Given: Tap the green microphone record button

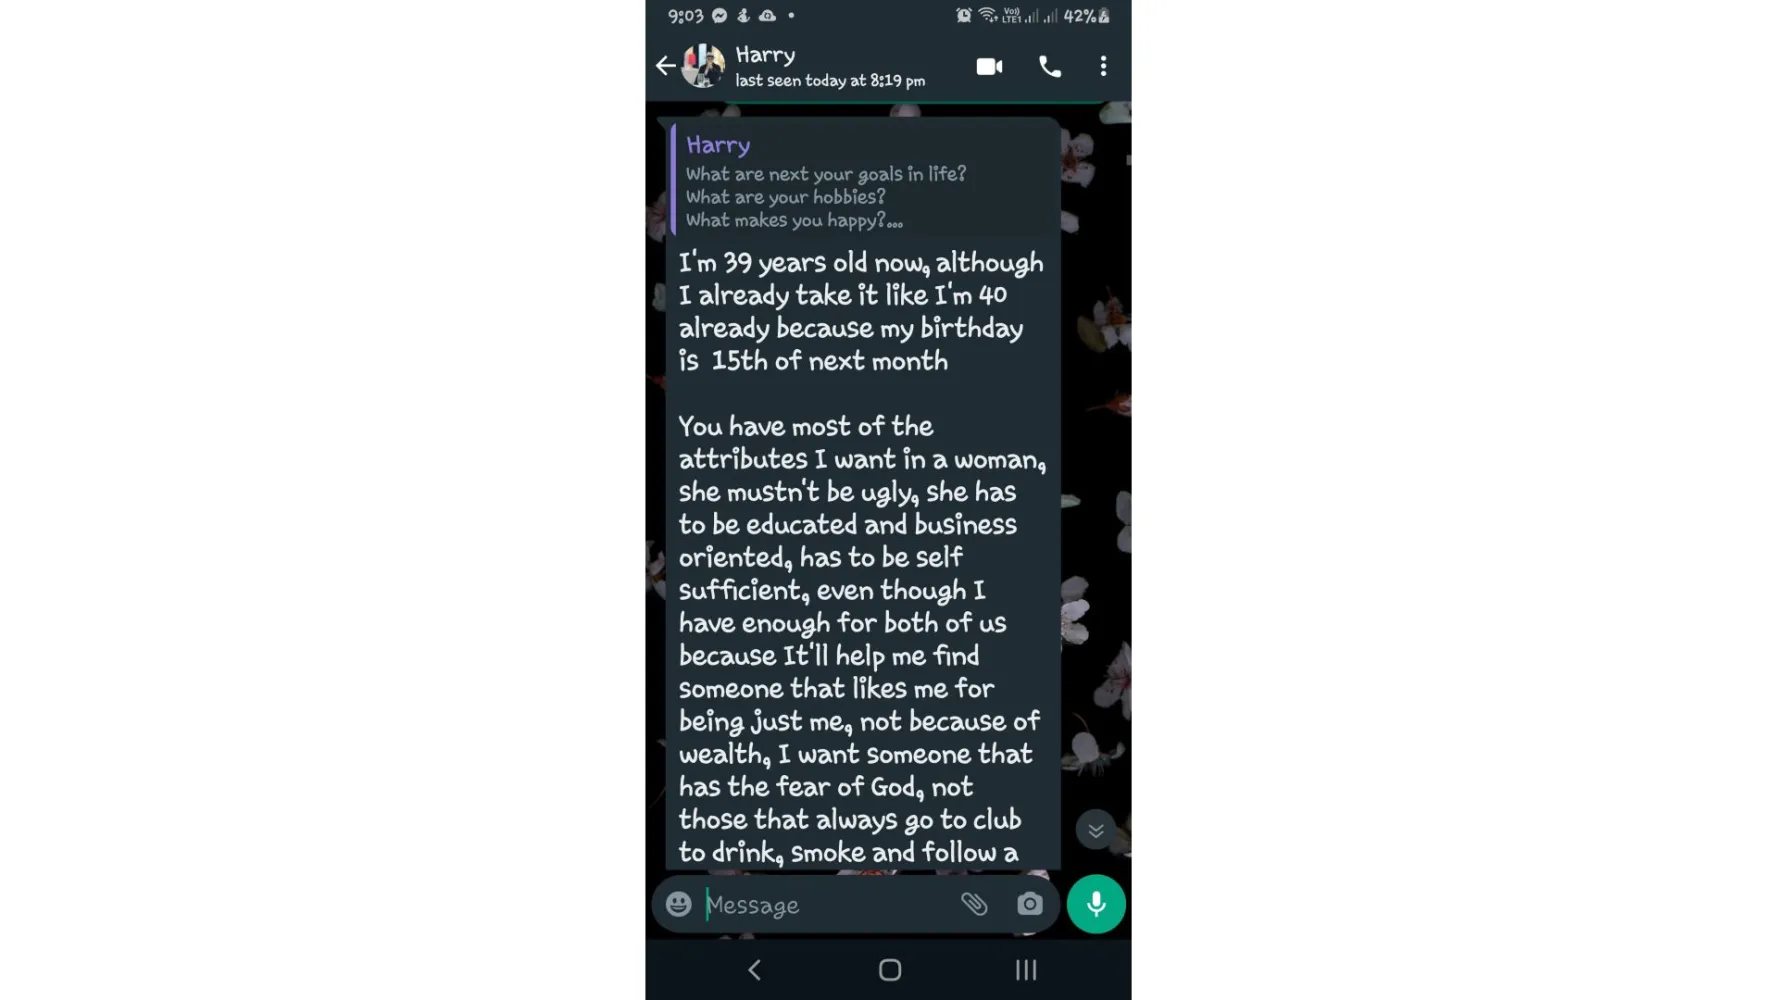Looking at the screenshot, I should [x=1096, y=904].
